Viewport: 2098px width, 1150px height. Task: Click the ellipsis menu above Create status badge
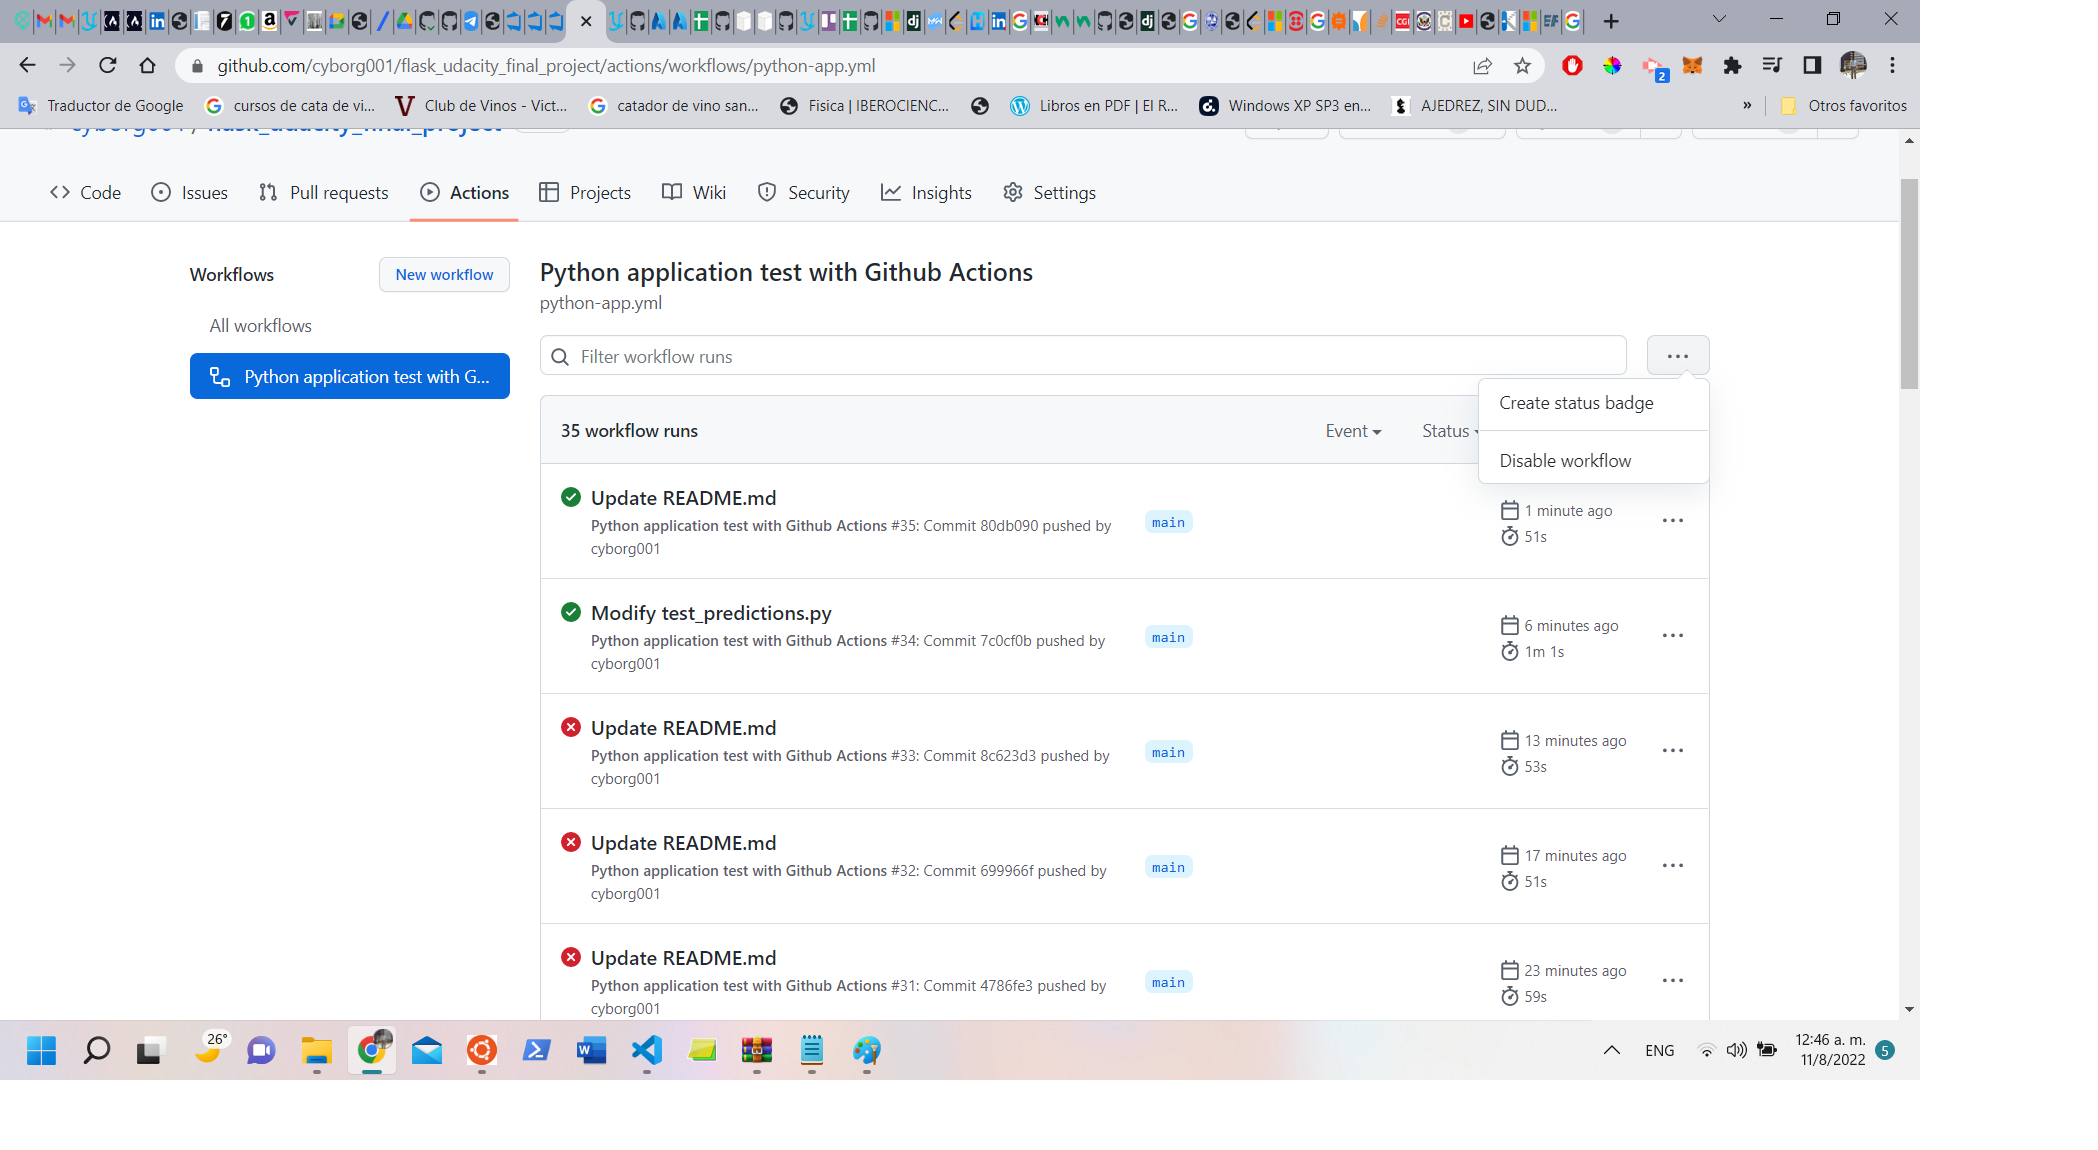[1677, 355]
